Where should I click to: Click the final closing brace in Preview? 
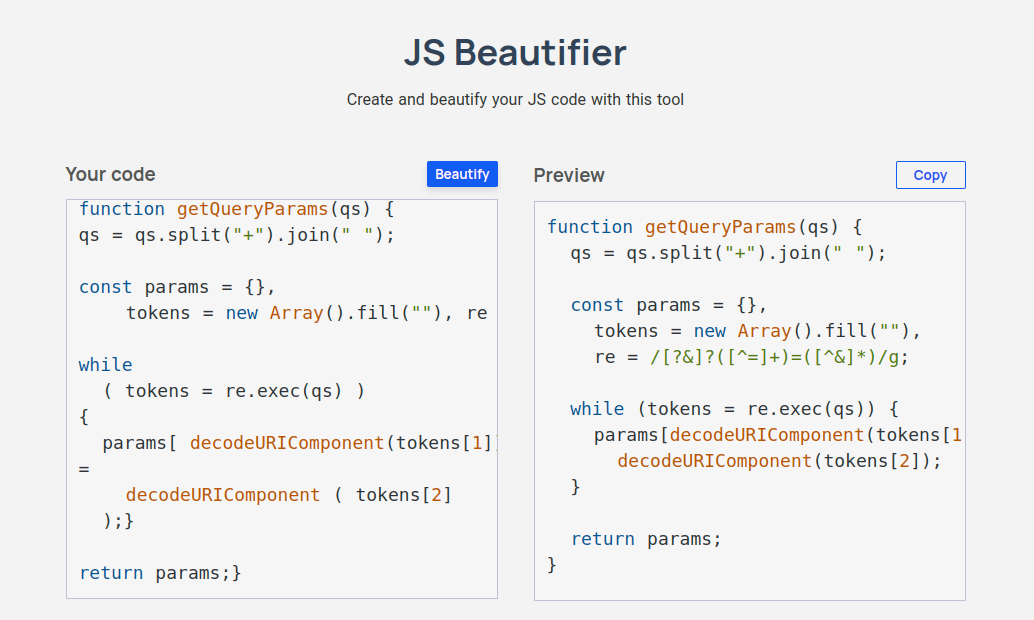(x=552, y=565)
